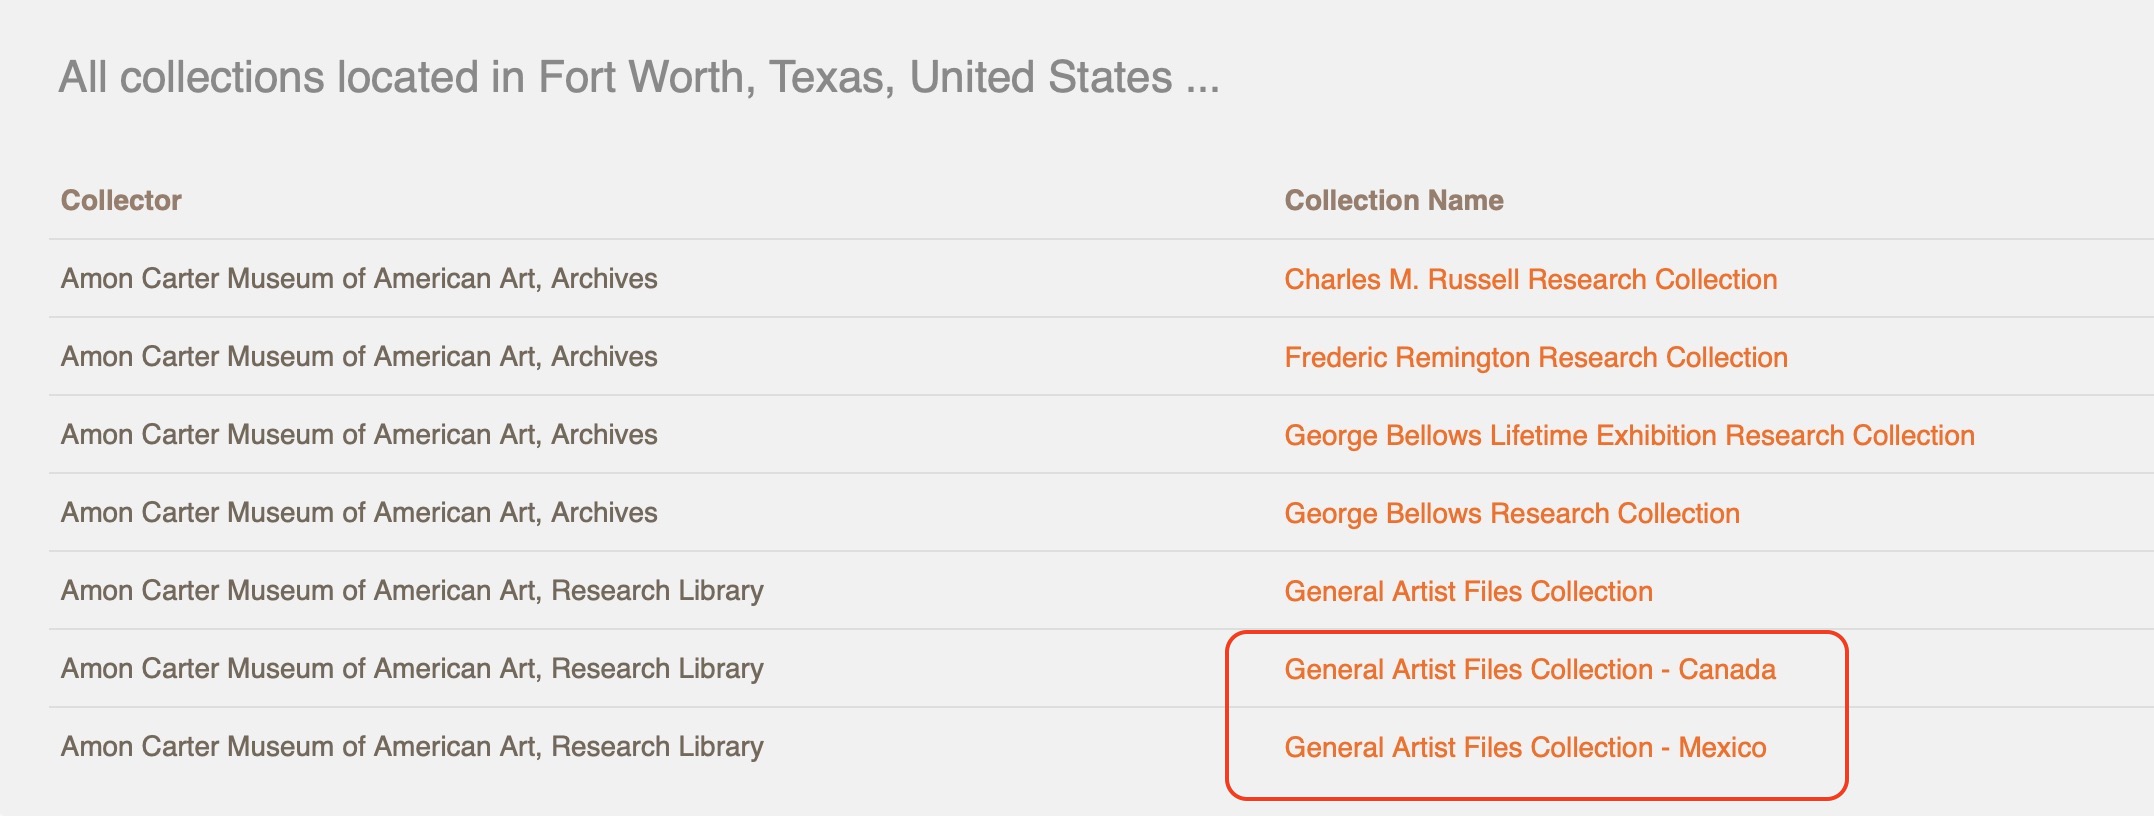This screenshot has width=2154, height=816.
Task: Select collector cell for Charles M. Russell row
Action: click(x=359, y=278)
